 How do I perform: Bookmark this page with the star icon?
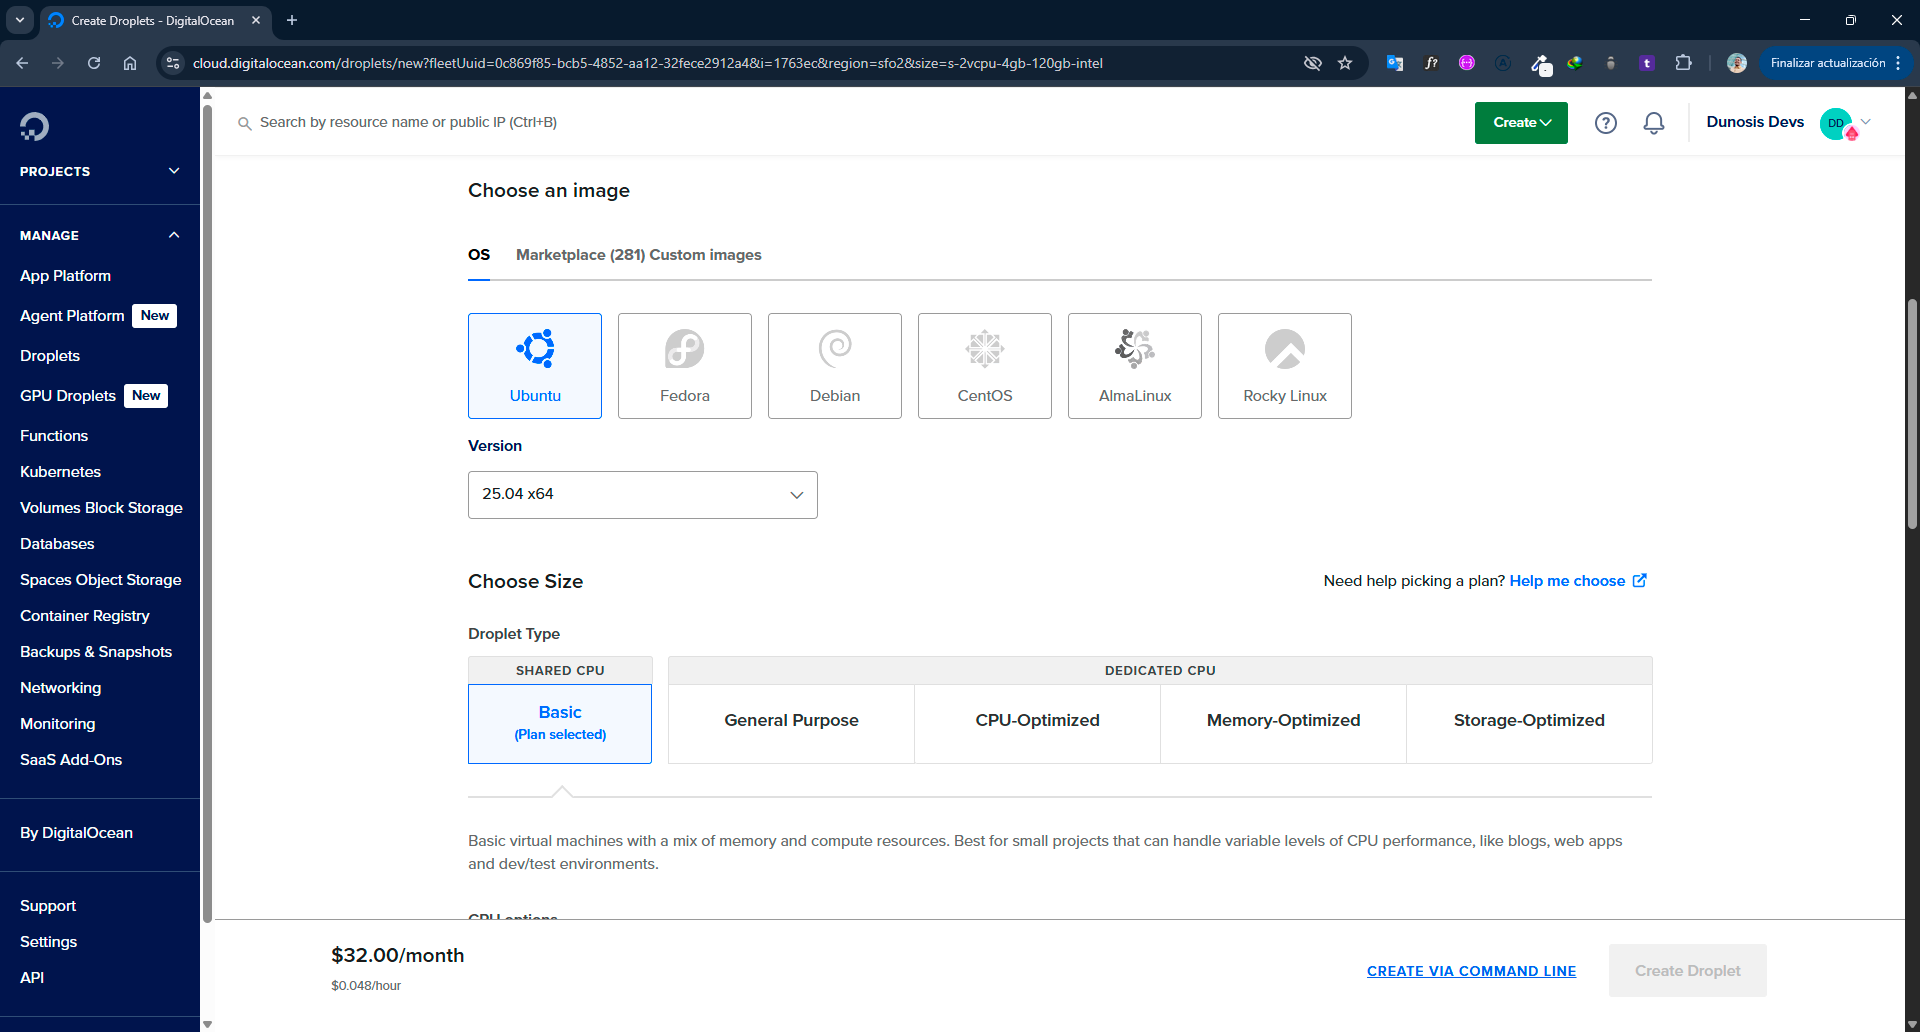(x=1345, y=63)
